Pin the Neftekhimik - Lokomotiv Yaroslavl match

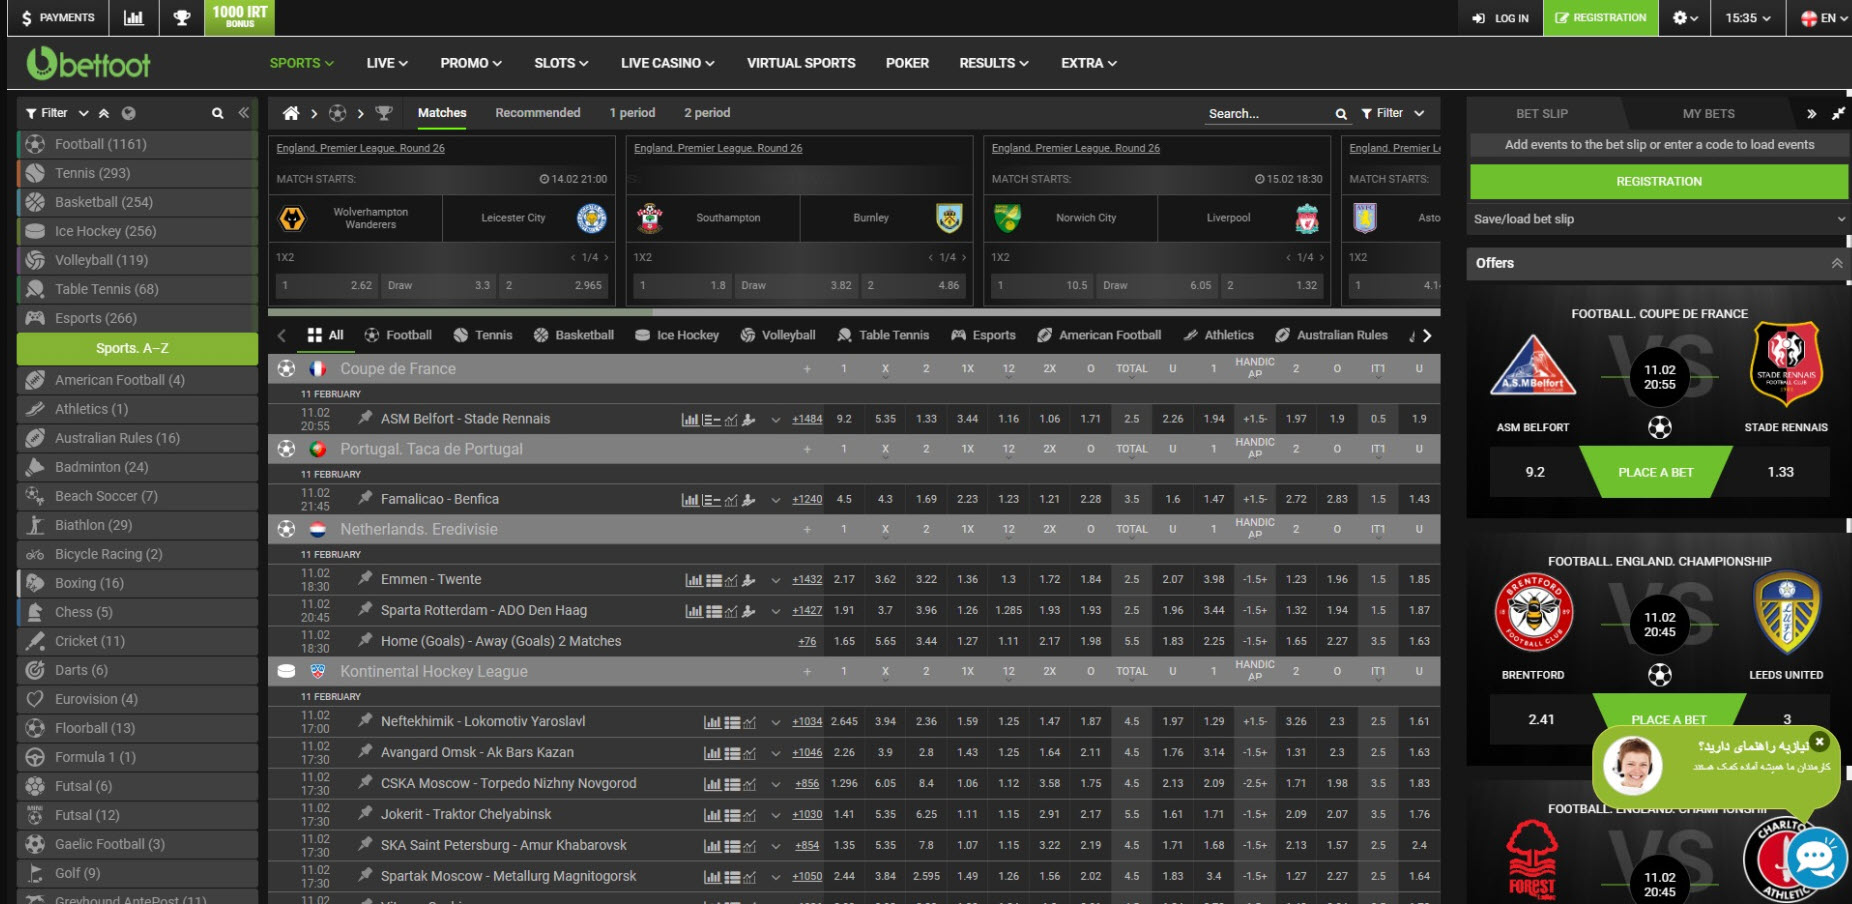[x=366, y=720]
